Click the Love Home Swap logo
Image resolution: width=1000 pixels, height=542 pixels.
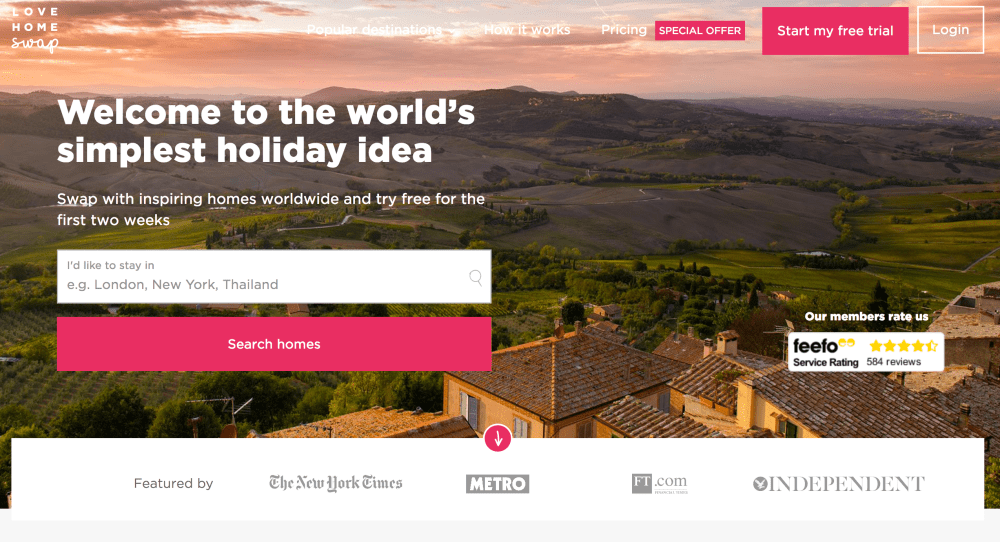[35, 29]
